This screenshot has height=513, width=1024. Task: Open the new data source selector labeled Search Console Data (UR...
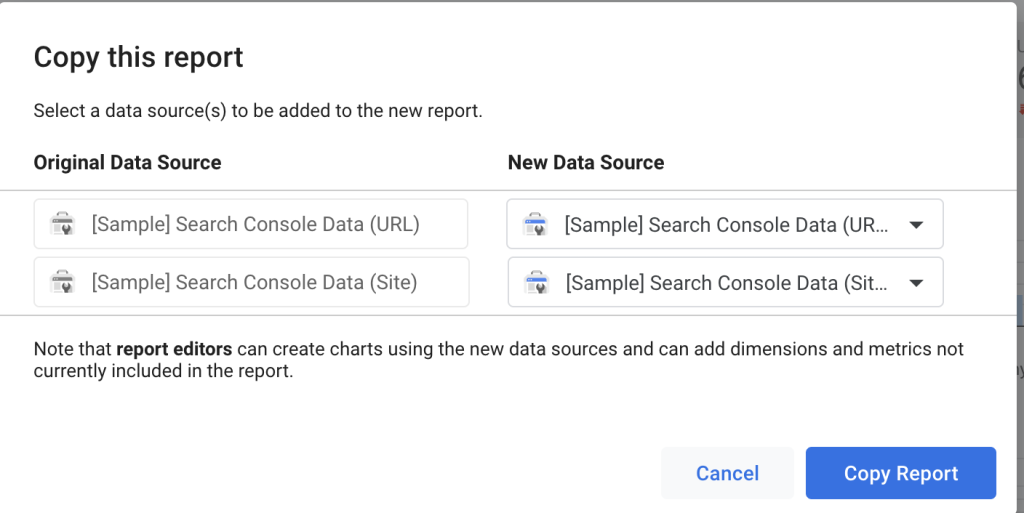[725, 225]
